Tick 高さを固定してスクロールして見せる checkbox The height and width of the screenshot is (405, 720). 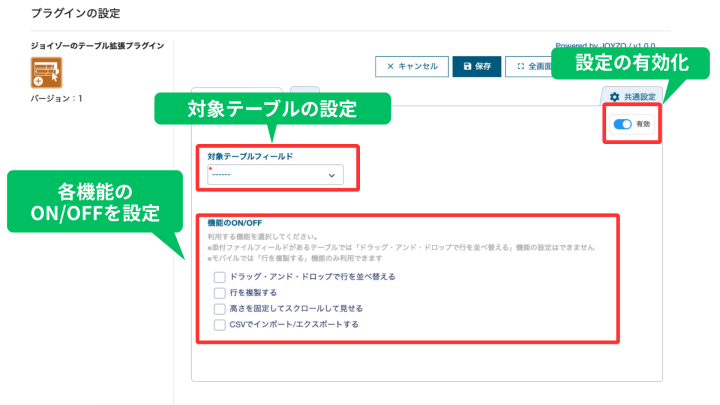point(219,308)
